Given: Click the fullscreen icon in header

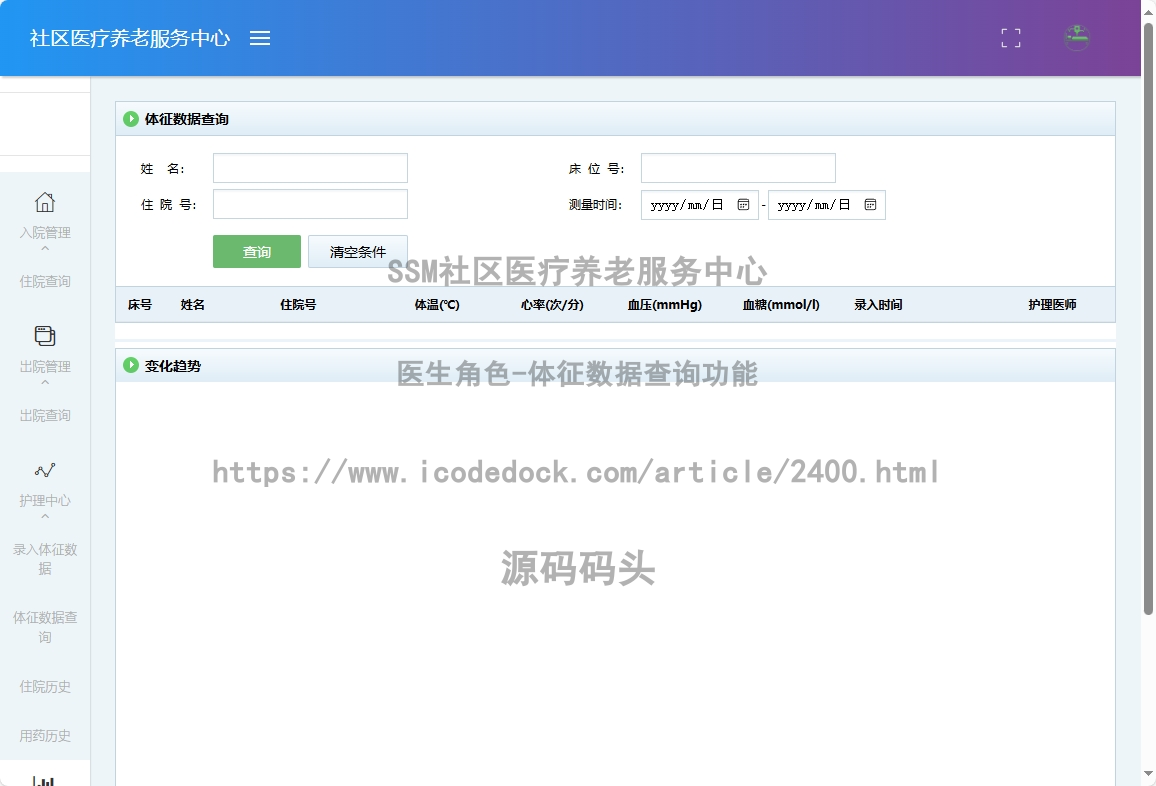Looking at the screenshot, I should tap(1011, 38).
